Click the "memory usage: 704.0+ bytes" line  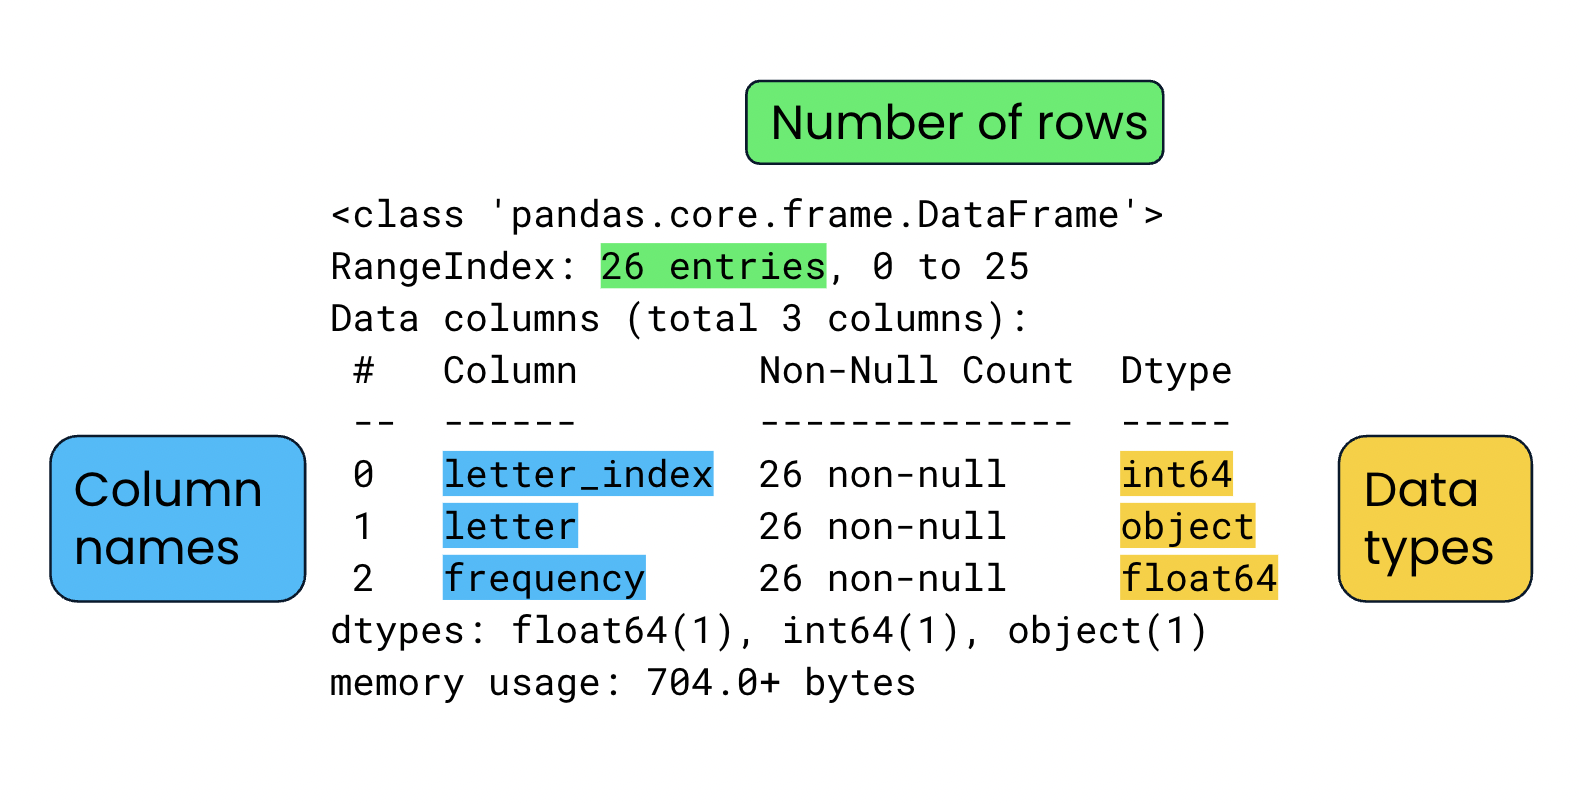pos(622,683)
